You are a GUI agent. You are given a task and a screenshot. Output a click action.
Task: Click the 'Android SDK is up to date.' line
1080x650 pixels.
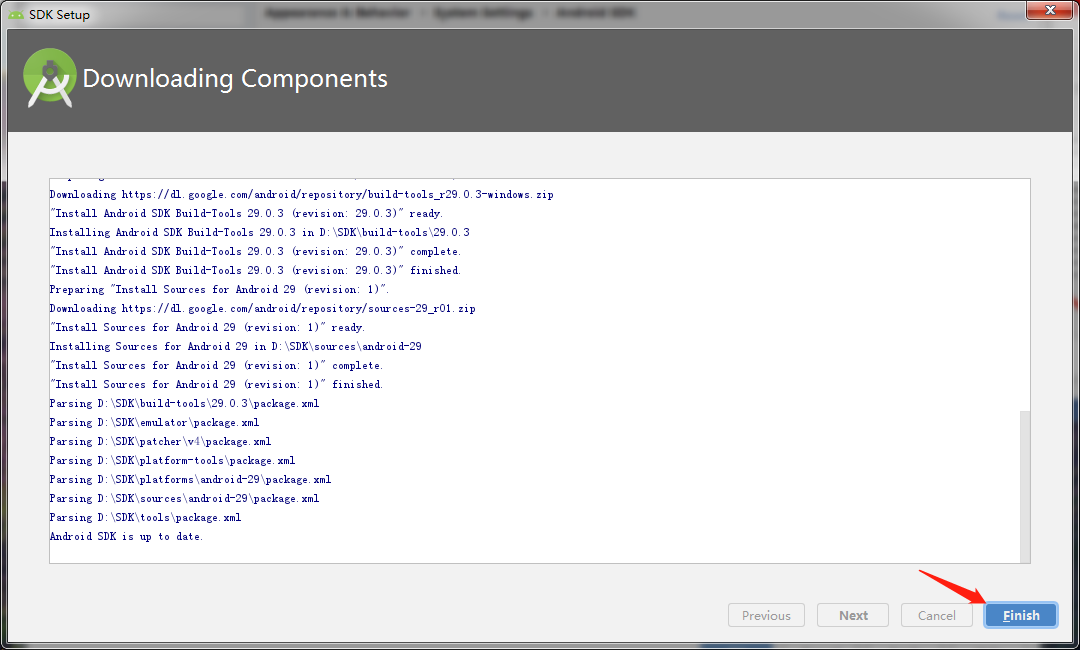tap(126, 536)
